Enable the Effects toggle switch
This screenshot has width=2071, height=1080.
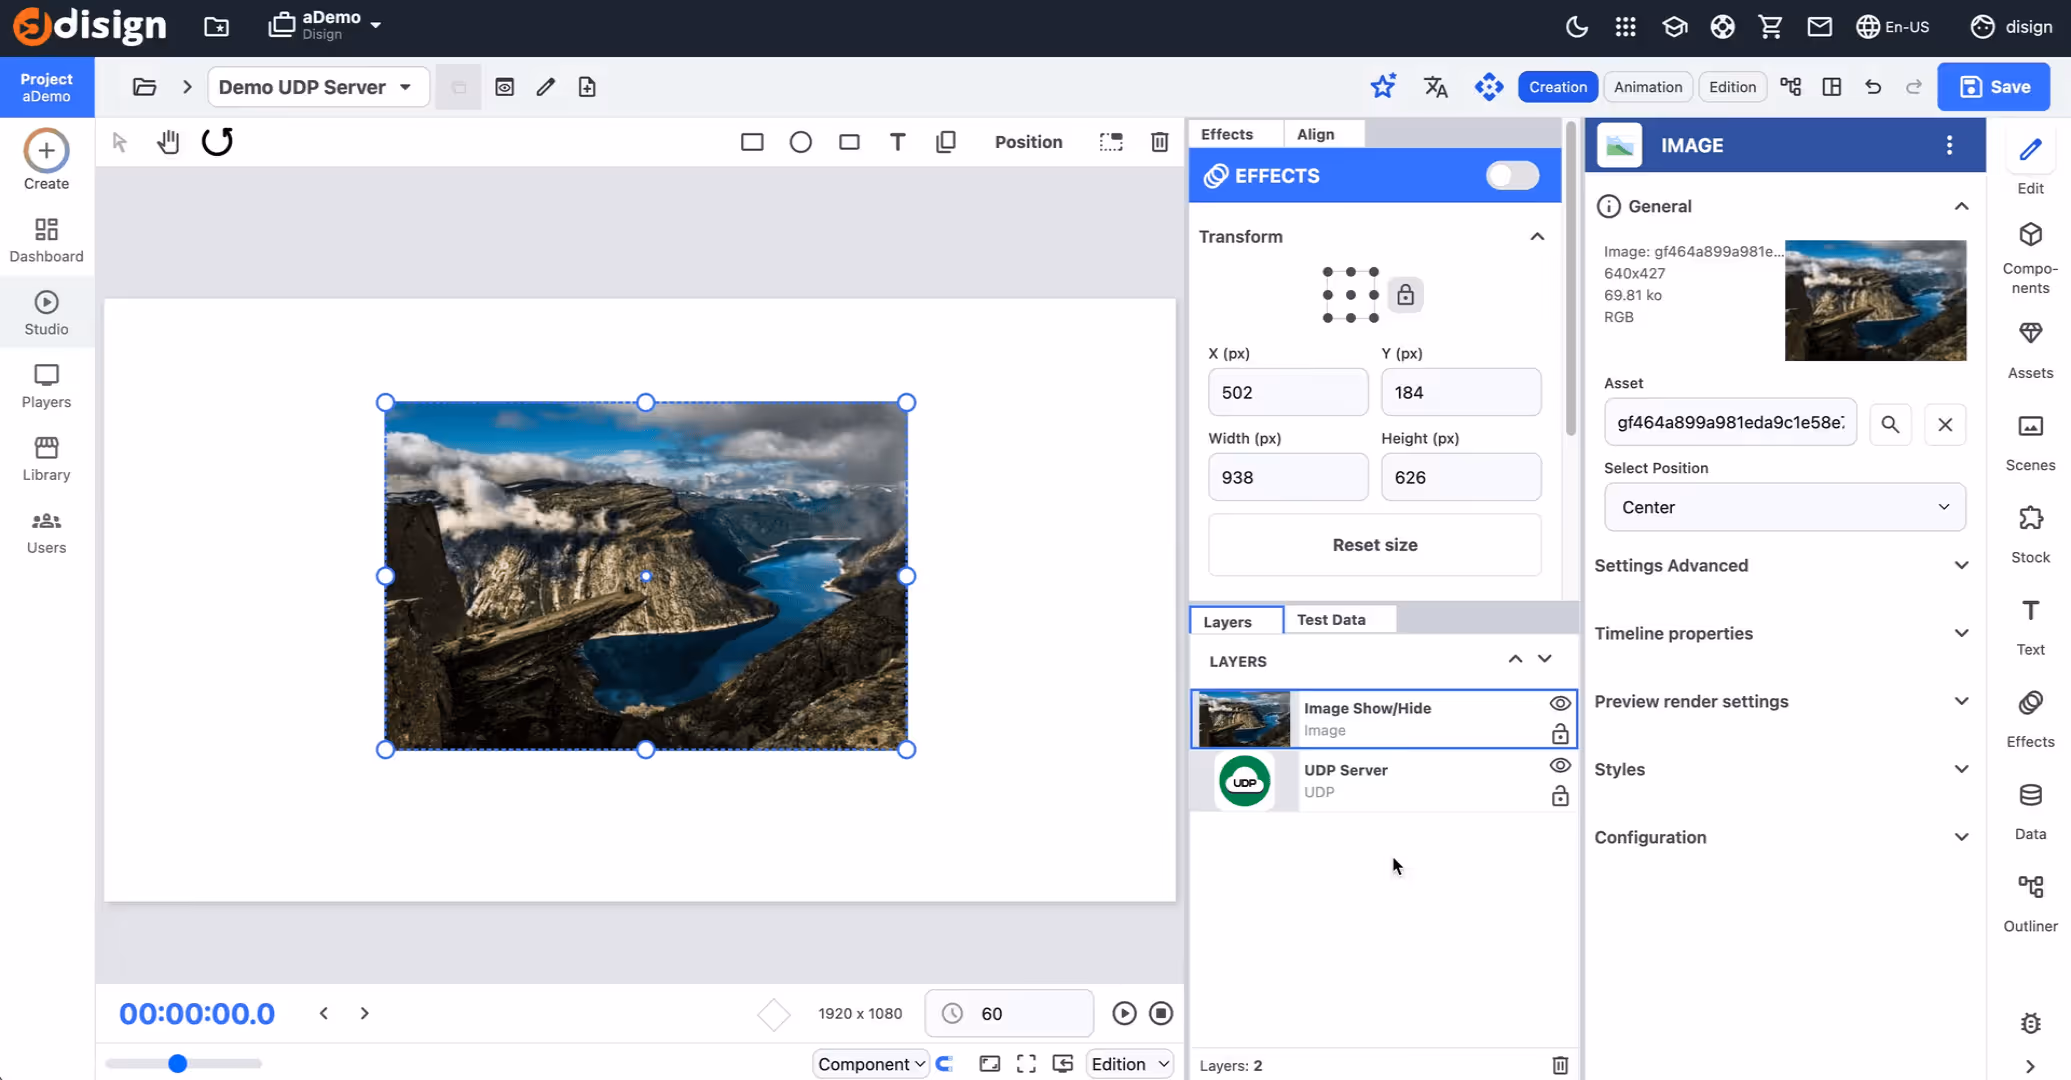coord(1511,176)
